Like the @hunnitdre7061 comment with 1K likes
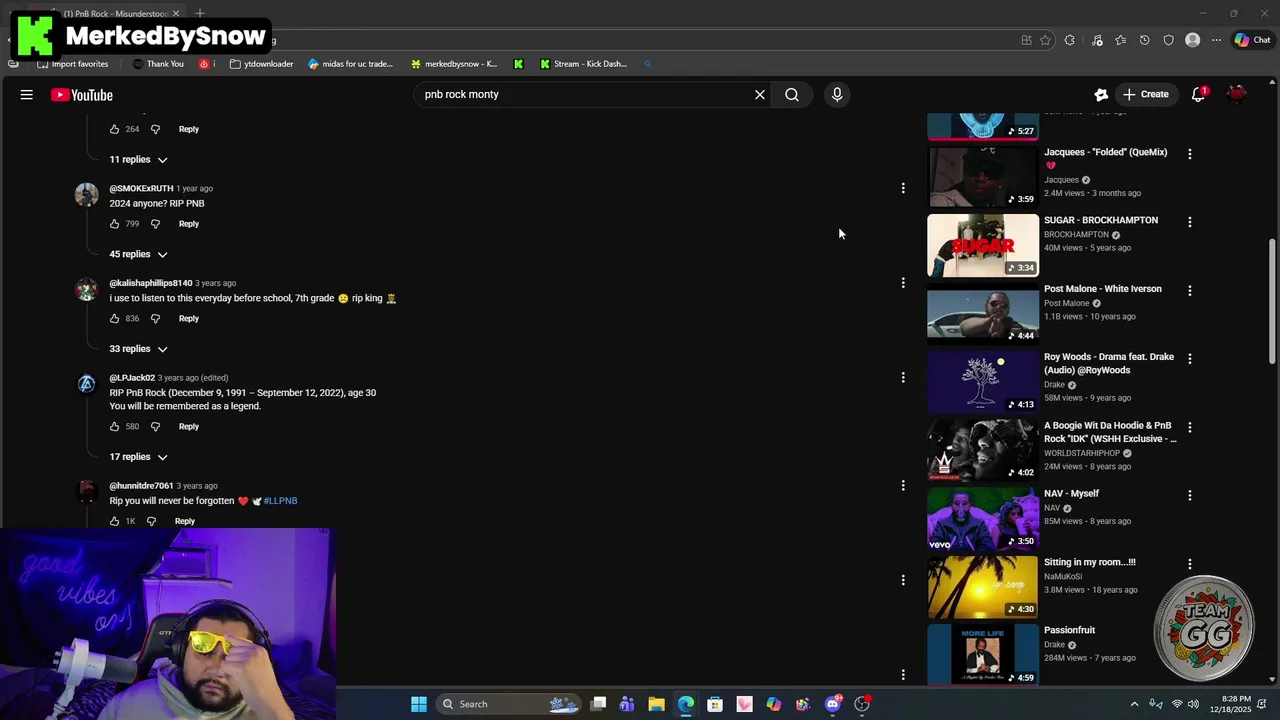1280x720 pixels. click(x=115, y=521)
